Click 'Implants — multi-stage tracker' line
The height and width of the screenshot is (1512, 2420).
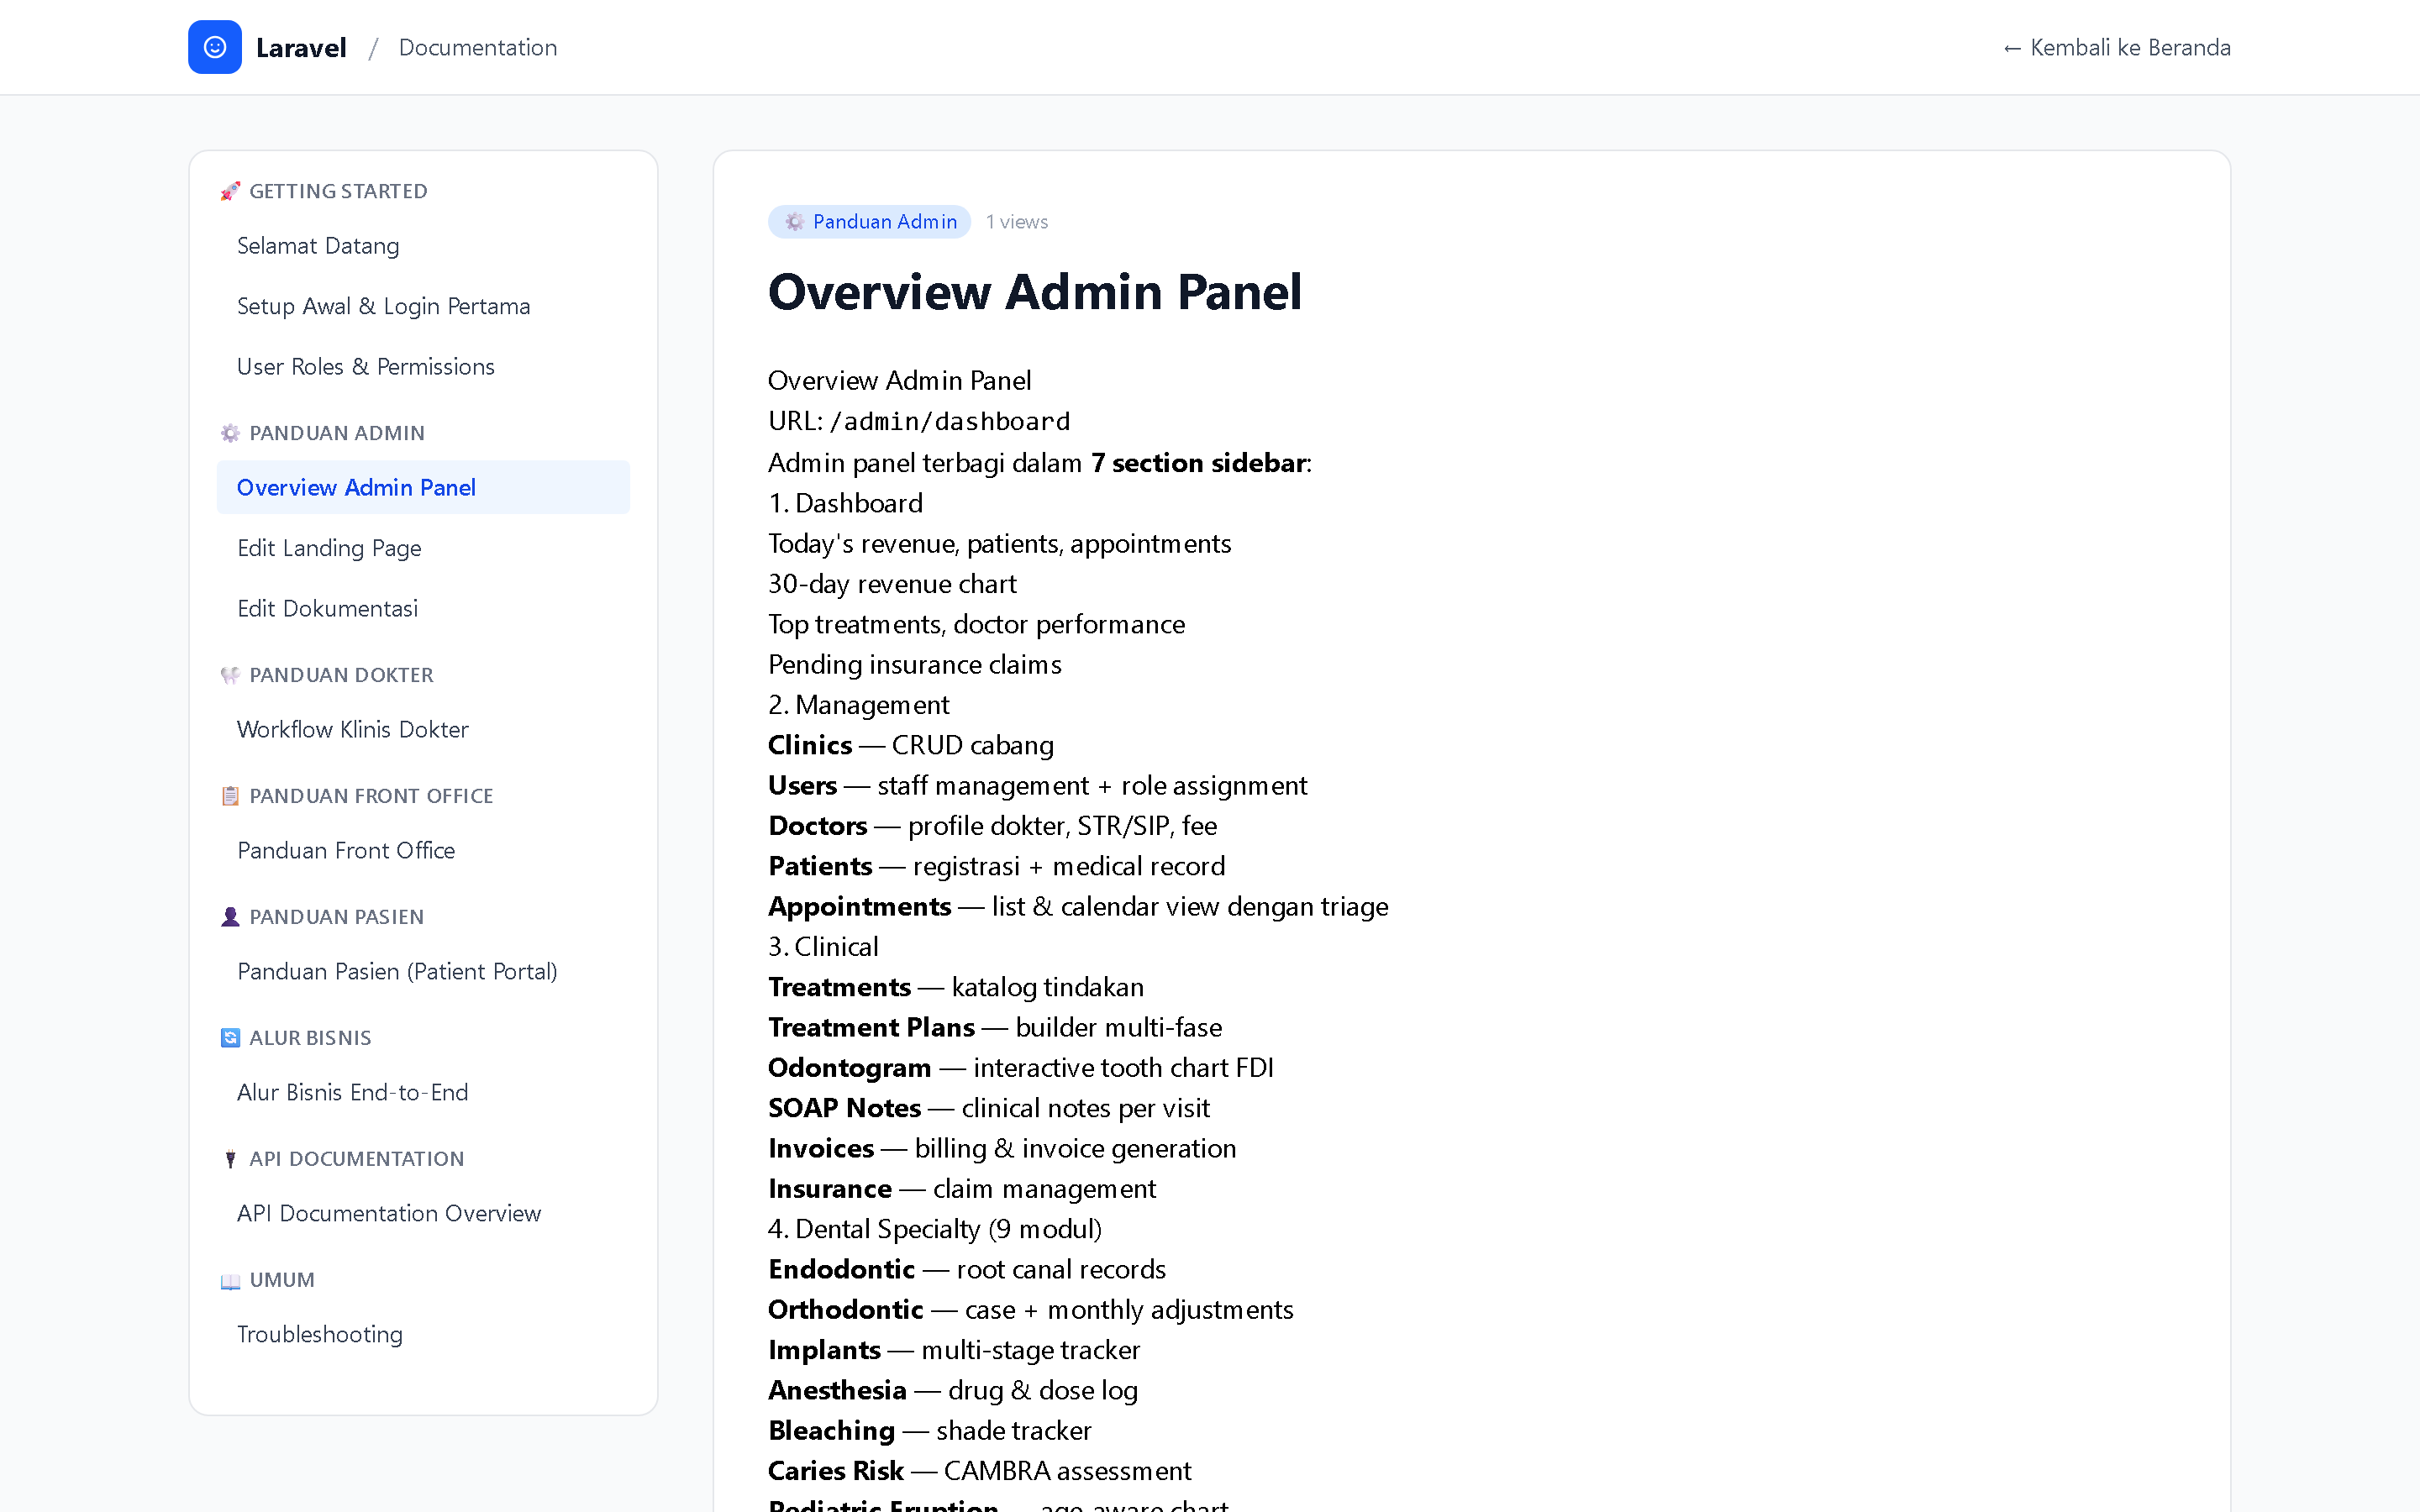pyautogui.click(x=954, y=1350)
